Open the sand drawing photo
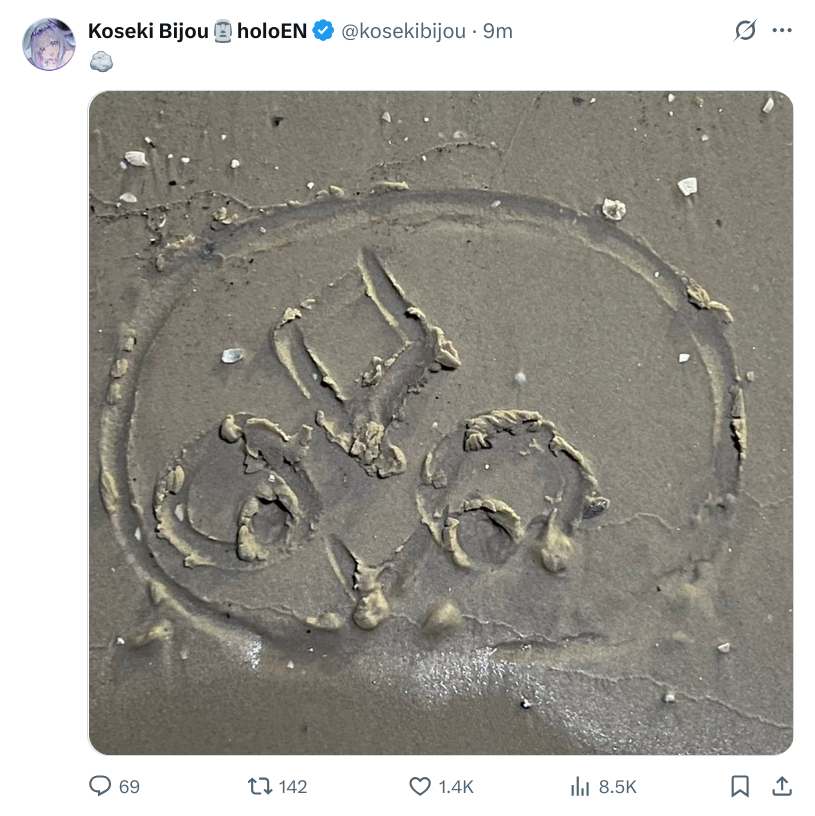 (x=441, y=423)
